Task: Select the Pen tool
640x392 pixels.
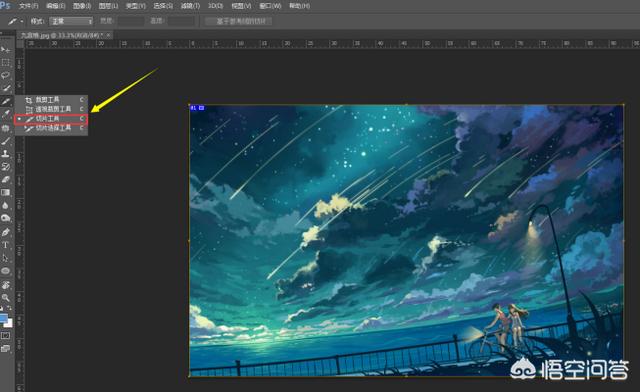Action: pos(6,232)
